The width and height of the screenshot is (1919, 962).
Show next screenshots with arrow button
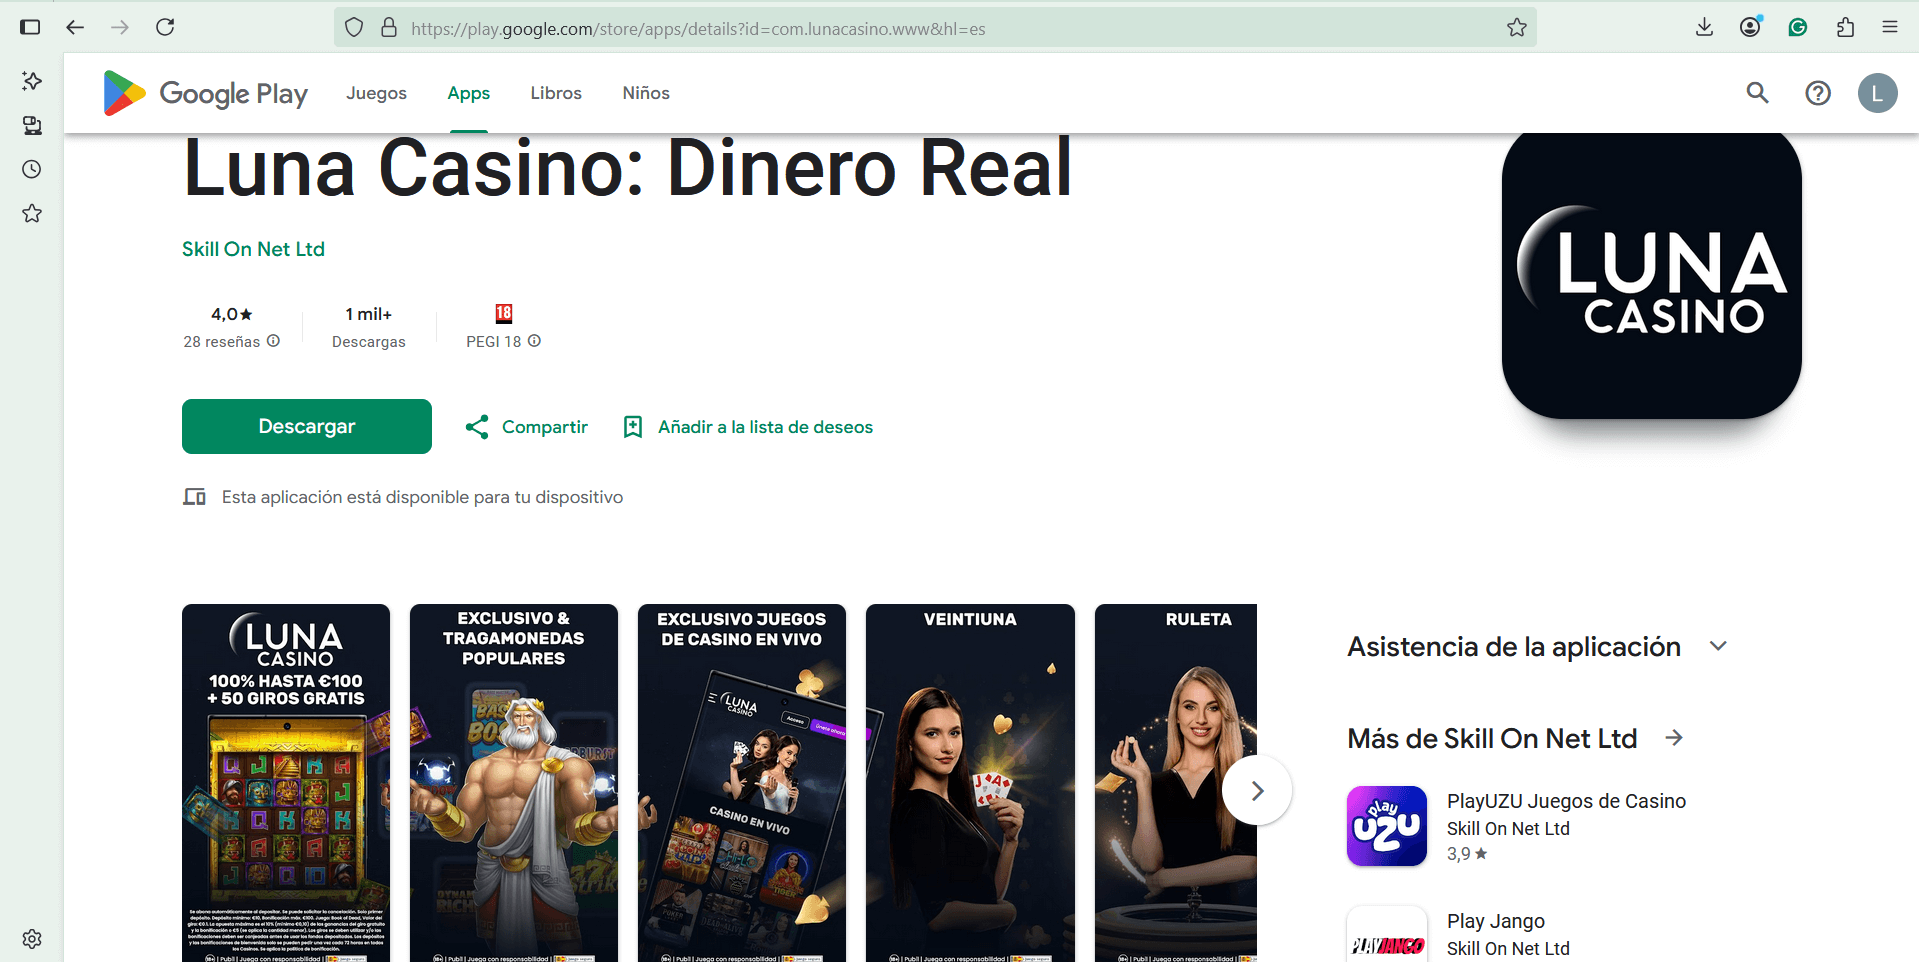pos(1257,790)
